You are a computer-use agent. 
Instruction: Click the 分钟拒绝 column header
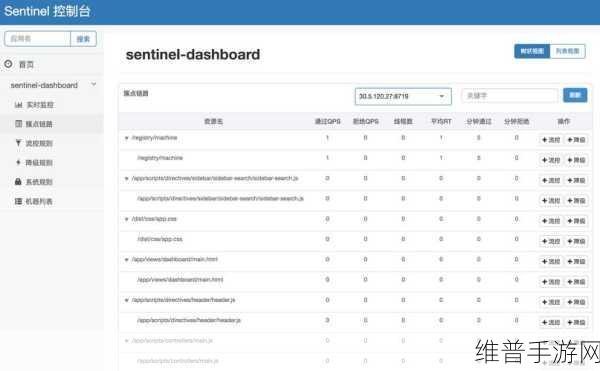517,121
